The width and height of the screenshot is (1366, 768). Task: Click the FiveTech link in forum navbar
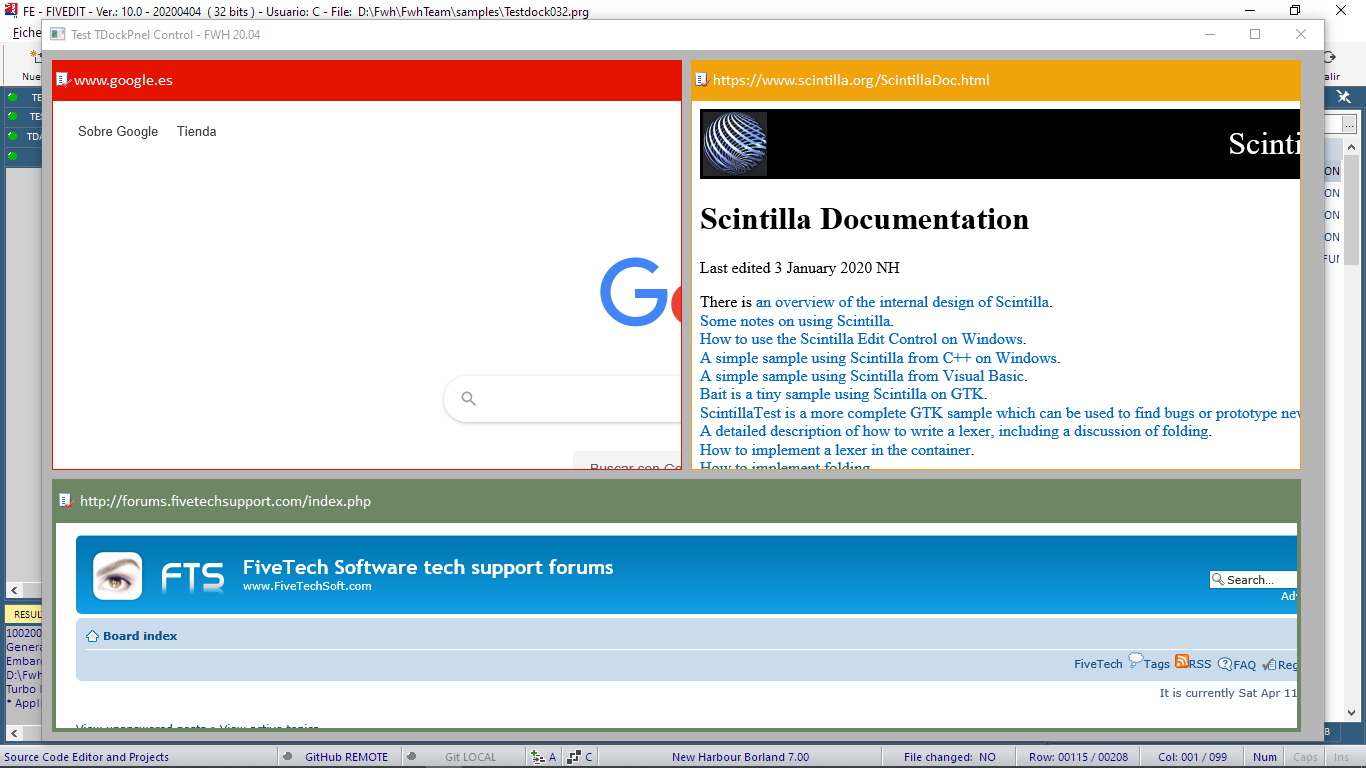tap(1098, 664)
